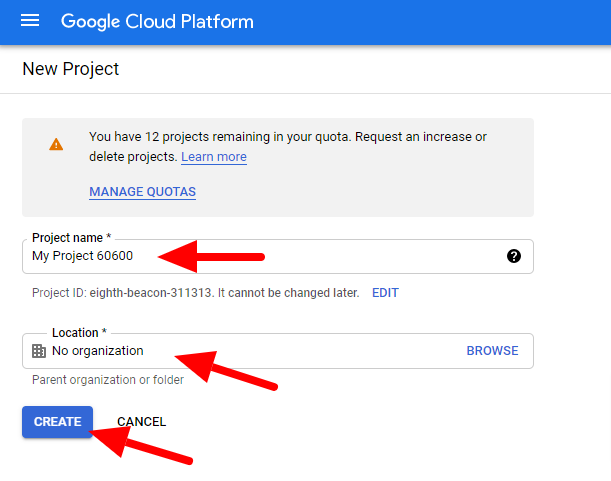The height and width of the screenshot is (481, 611).
Task: Edit the project ID
Action: 385,293
